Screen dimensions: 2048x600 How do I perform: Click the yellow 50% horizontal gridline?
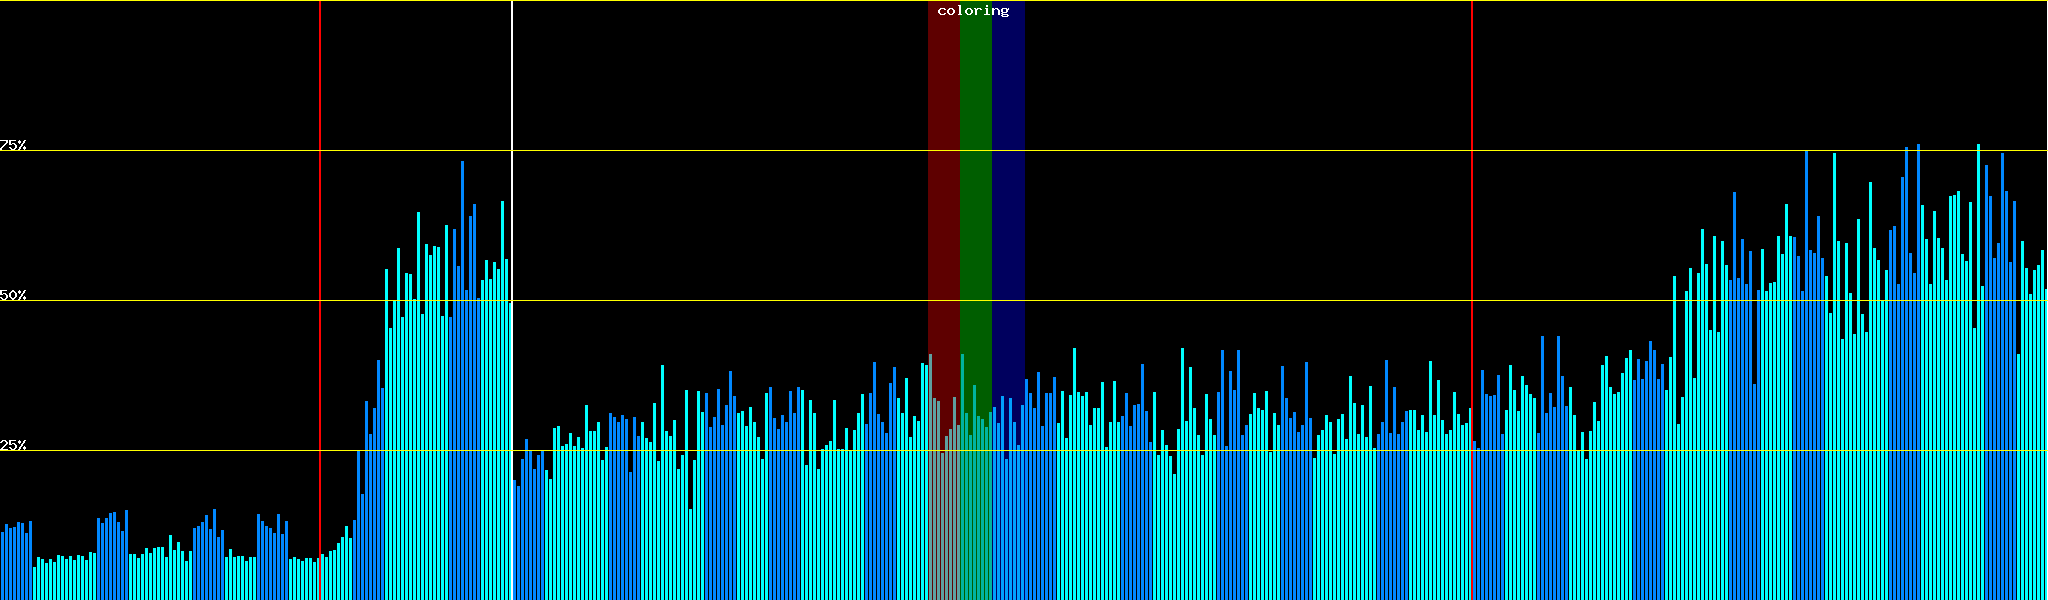tap(1200, 301)
